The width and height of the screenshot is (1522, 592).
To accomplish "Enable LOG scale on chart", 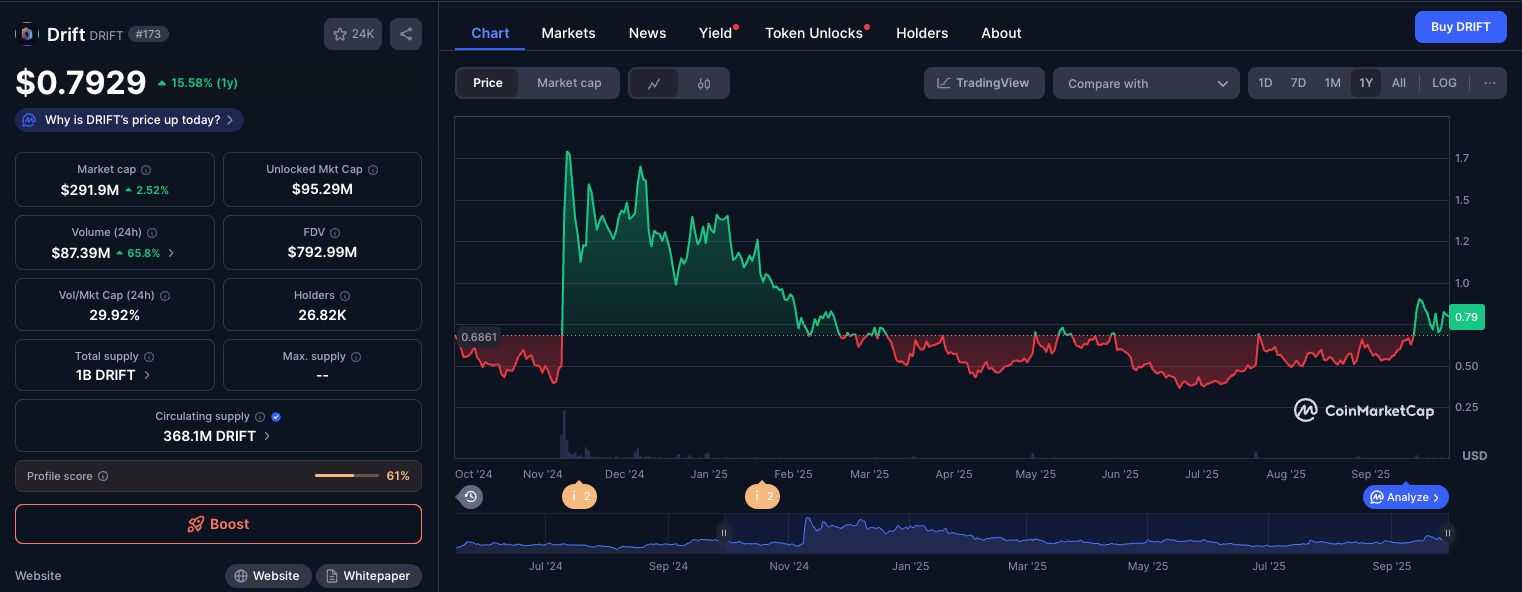I will (x=1444, y=83).
